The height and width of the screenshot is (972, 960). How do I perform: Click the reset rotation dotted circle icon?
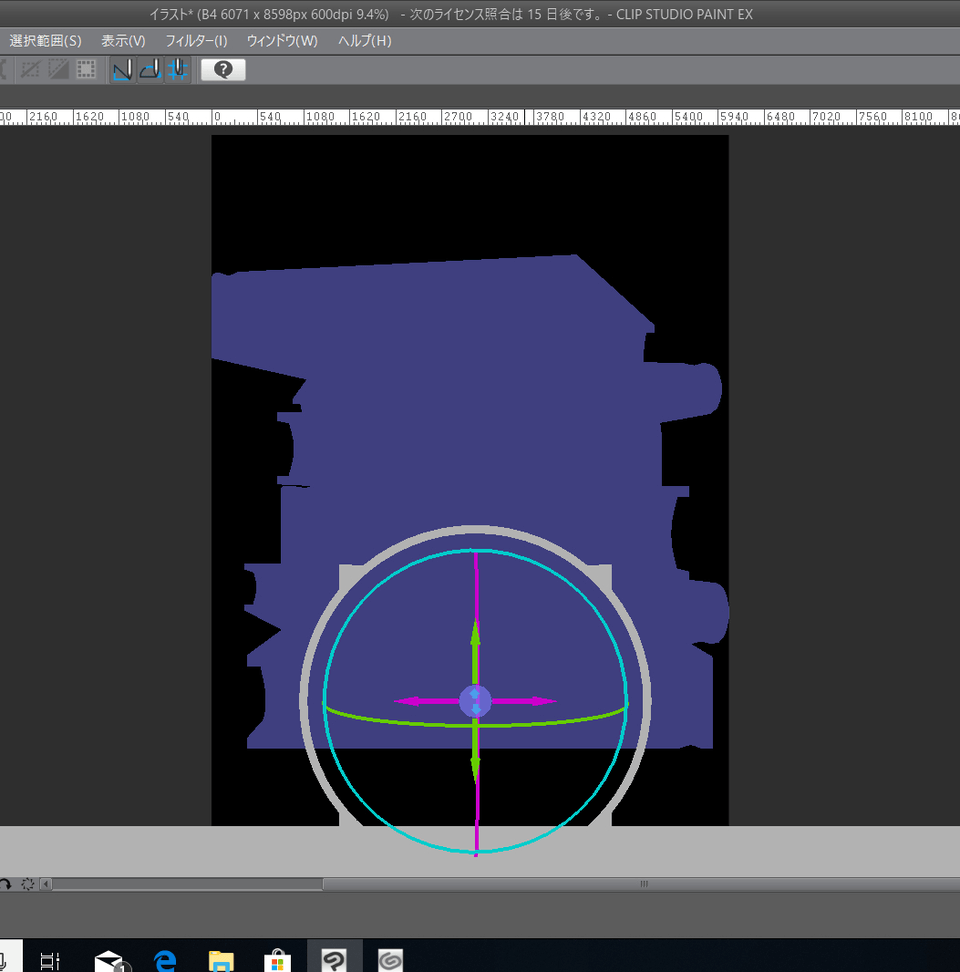(x=27, y=884)
